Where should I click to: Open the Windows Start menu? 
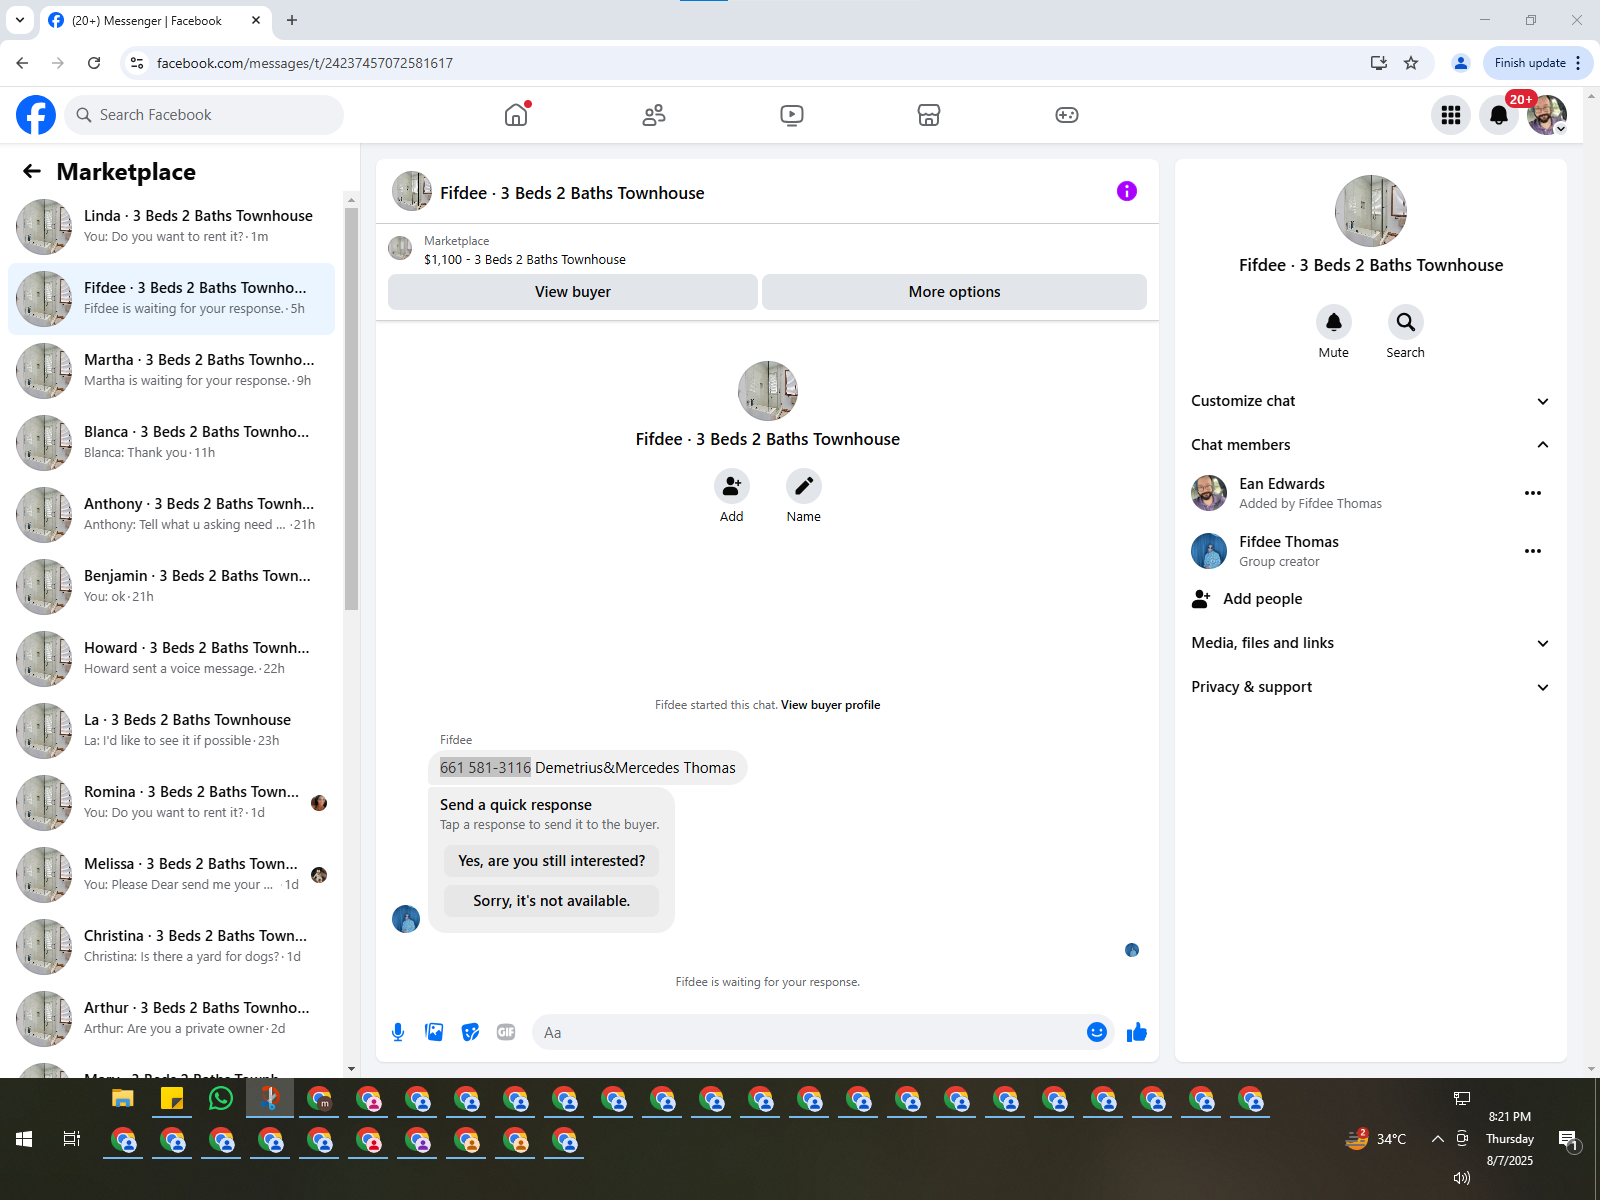pos(24,1139)
